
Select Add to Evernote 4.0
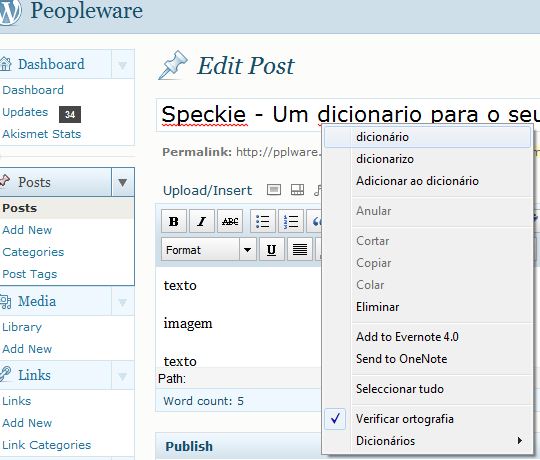(427, 337)
